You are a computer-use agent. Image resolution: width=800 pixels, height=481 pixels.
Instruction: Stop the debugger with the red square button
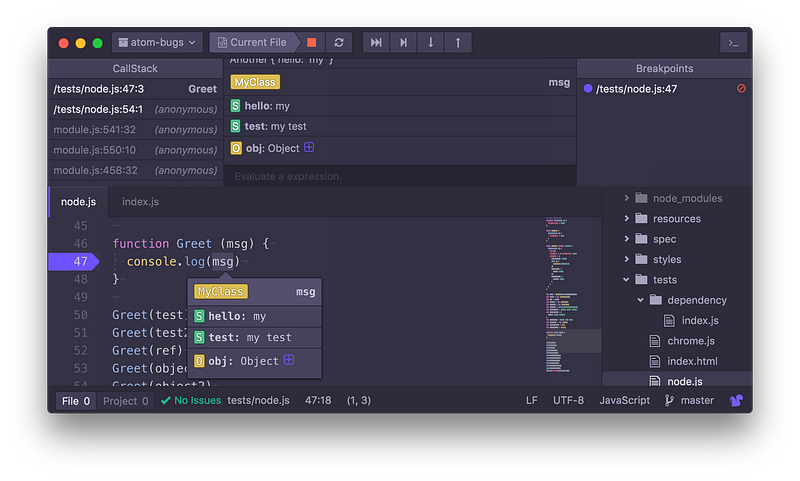tap(312, 43)
